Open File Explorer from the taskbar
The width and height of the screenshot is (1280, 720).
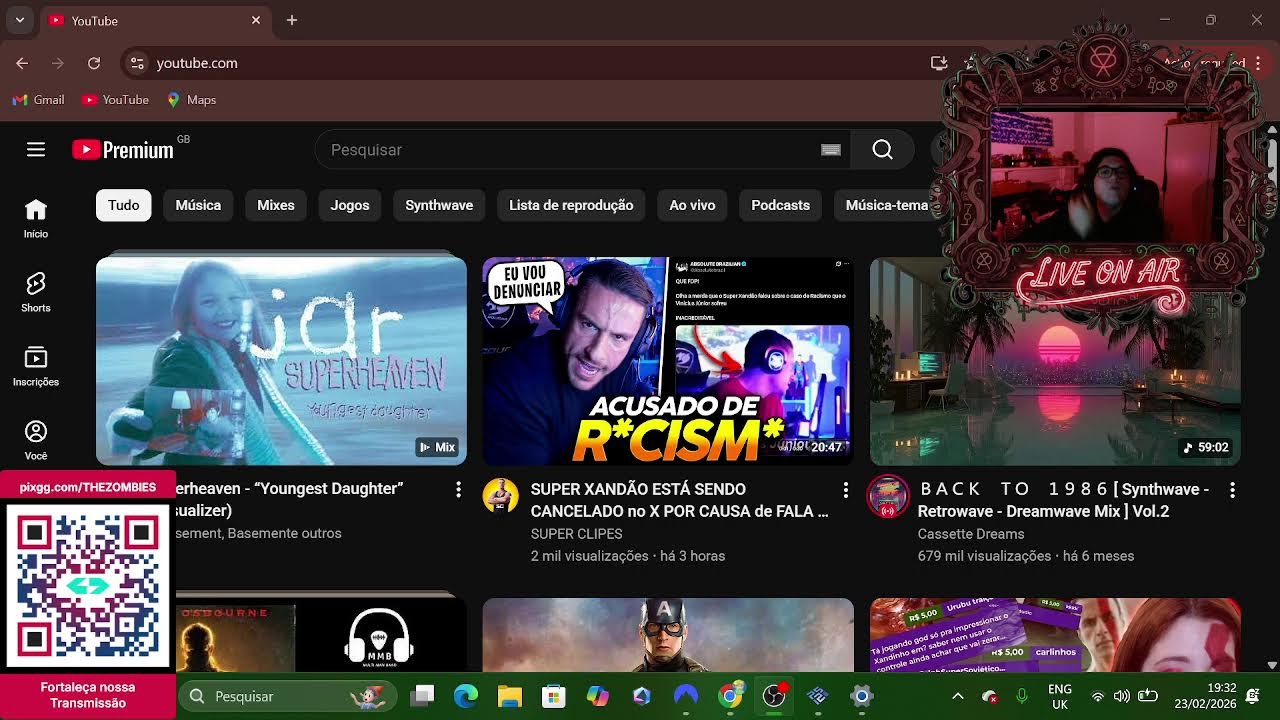(x=510, y=696)
